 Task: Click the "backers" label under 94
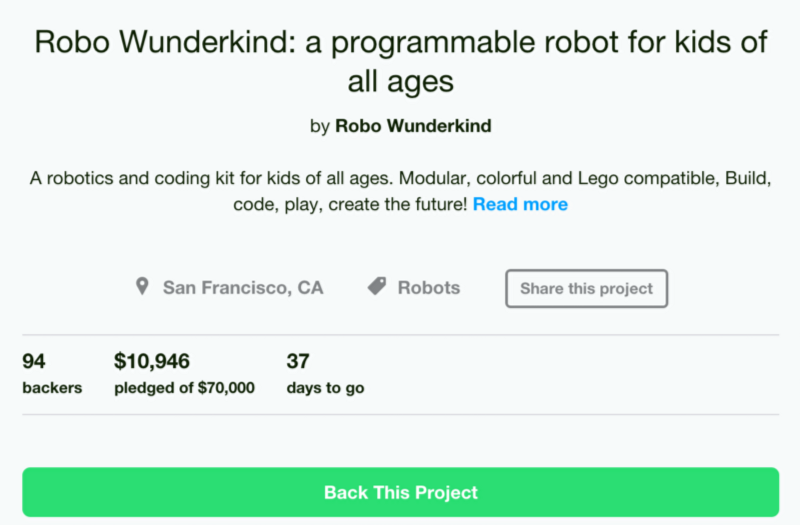click(52, 388)
